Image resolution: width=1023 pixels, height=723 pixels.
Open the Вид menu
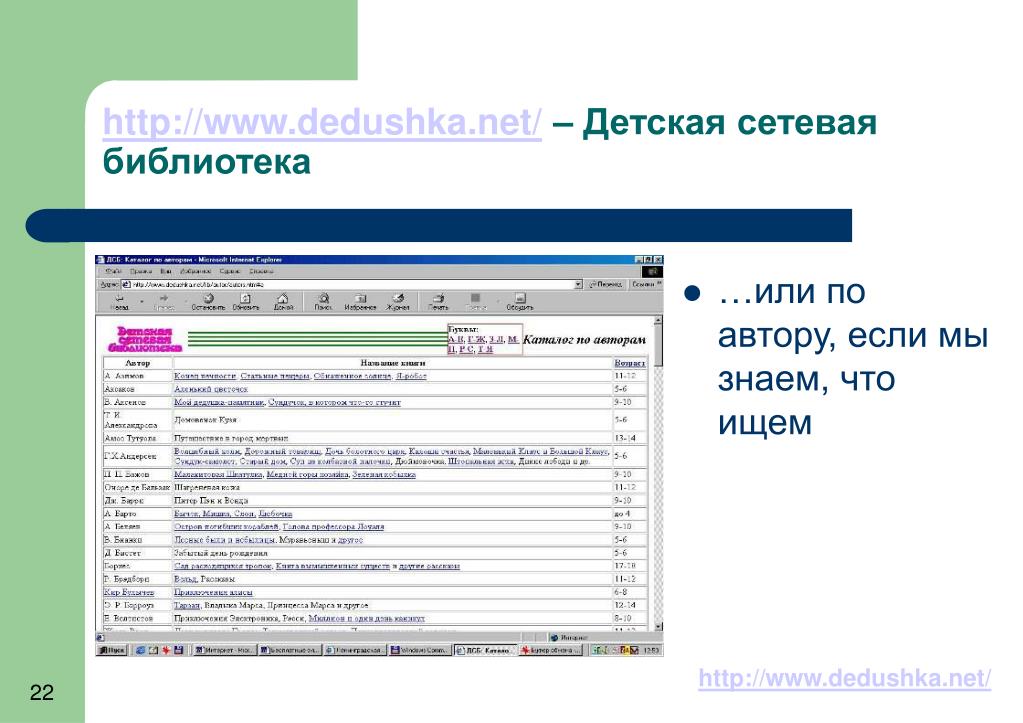point(166,271)
